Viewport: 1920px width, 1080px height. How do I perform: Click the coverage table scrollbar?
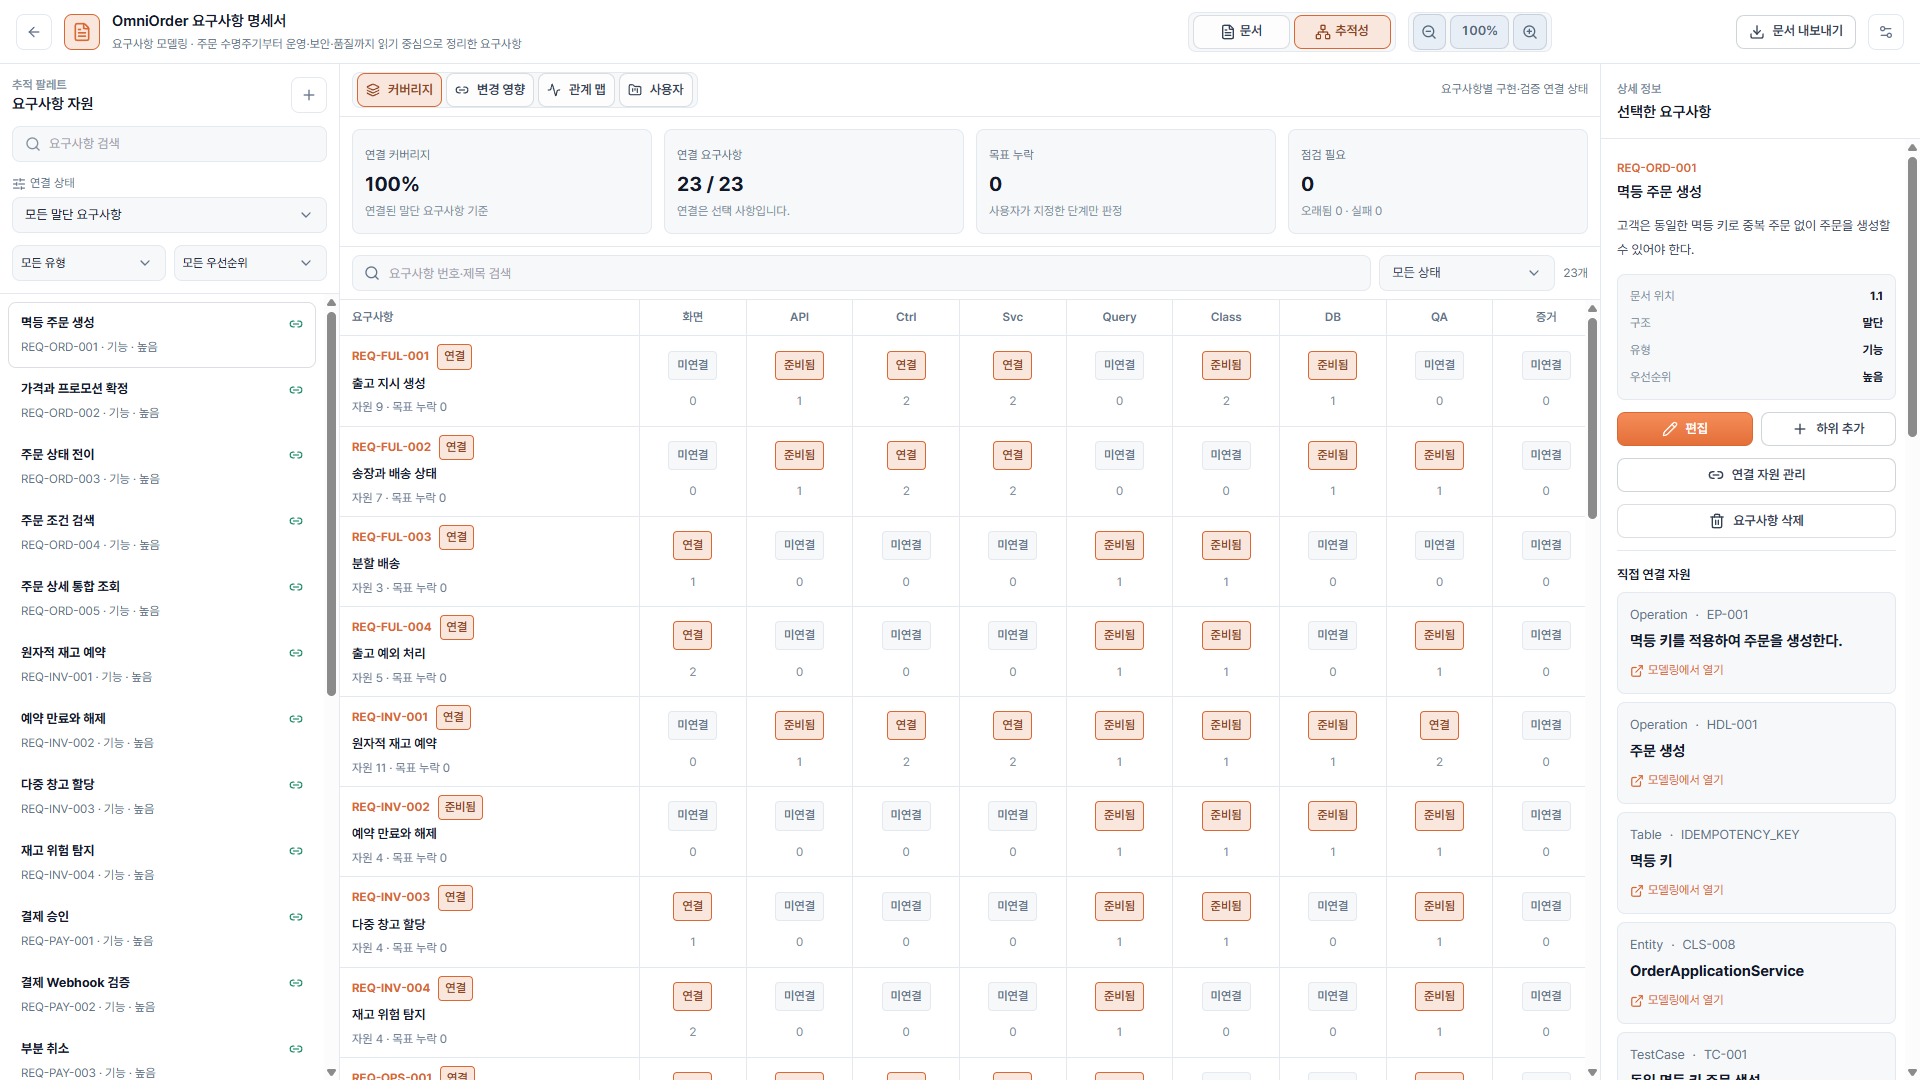tap(1592, 418)
